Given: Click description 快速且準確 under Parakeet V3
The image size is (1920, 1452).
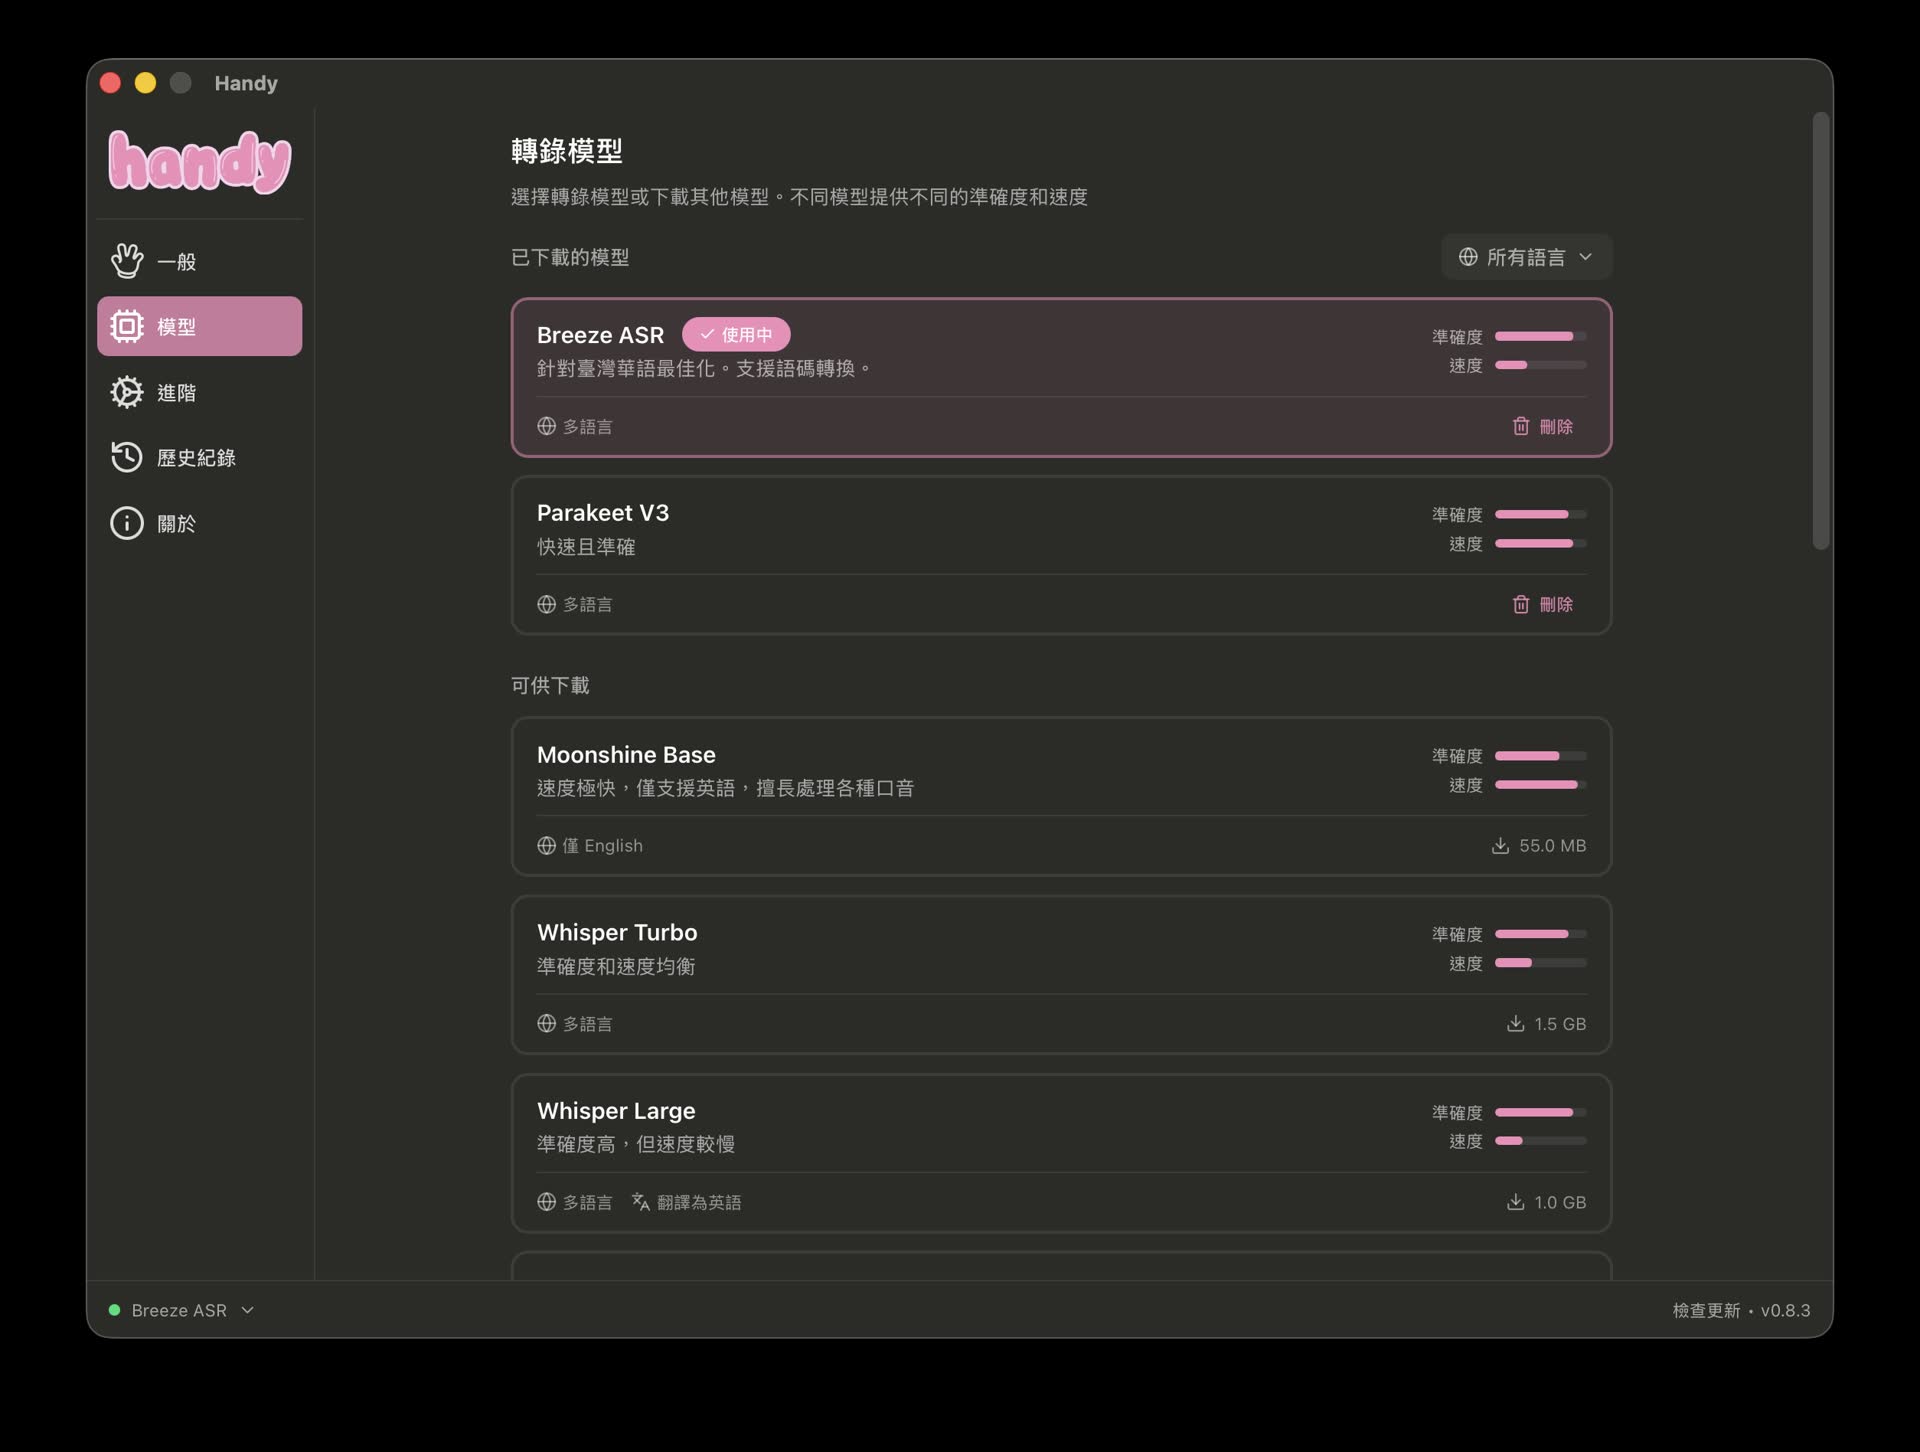Looking at the screenshot, I should tap(586, 547).
